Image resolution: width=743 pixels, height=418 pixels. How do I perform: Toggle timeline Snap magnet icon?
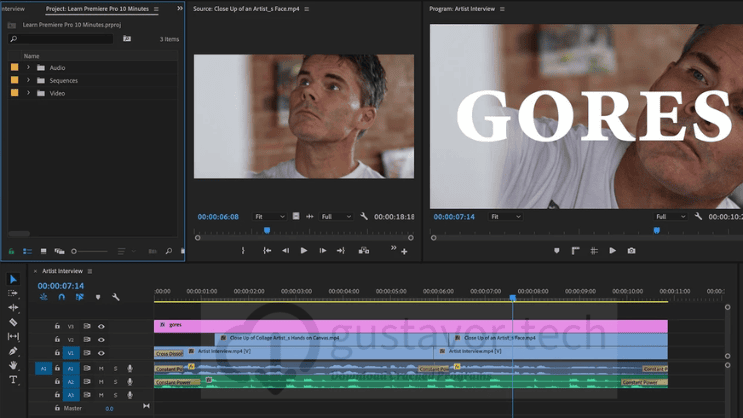62,297
